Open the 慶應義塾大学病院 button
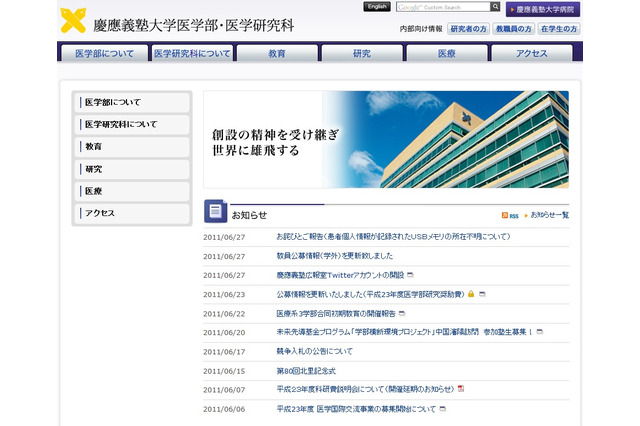This screenshot has width=640, height=426. (x=544, y=9)
